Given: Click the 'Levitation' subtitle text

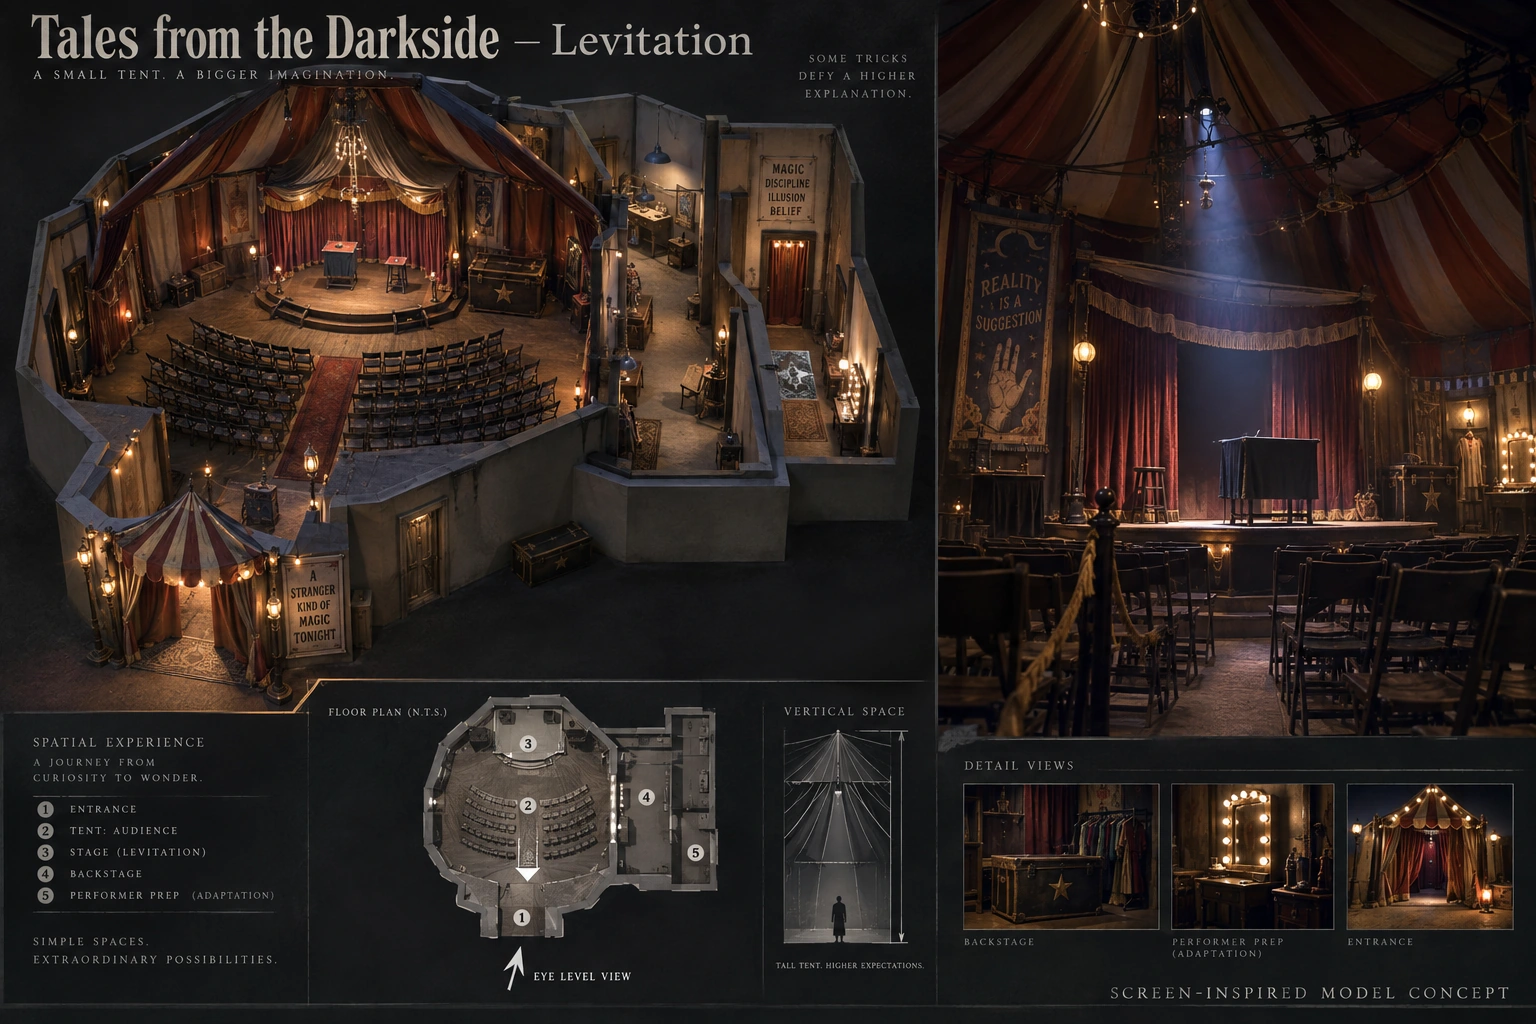Looking at the screenshot, I should [x=652, y=40].
